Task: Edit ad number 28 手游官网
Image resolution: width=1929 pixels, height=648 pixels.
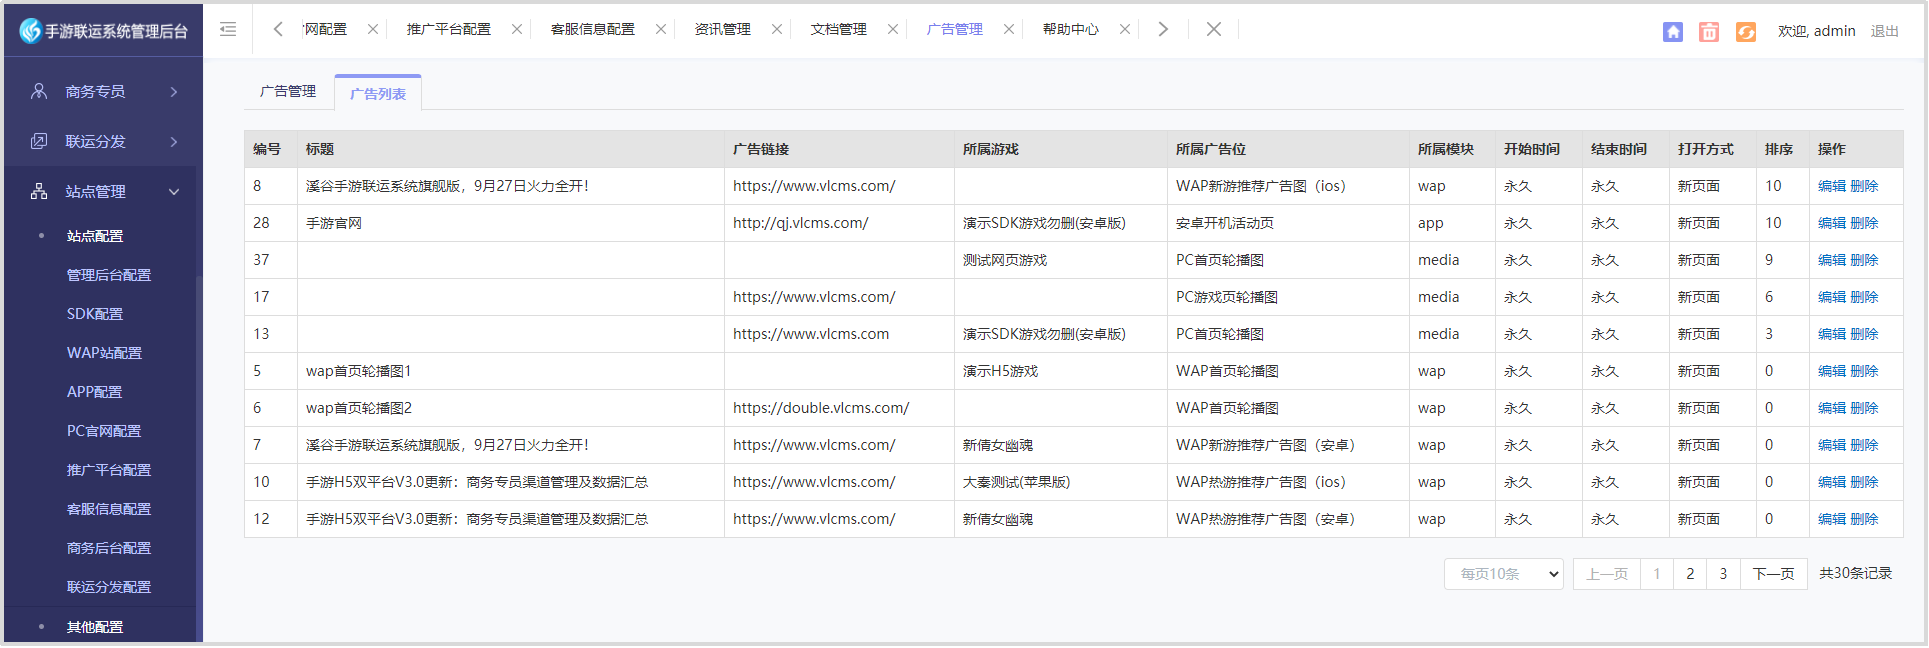Action: tap(1832, 223)
